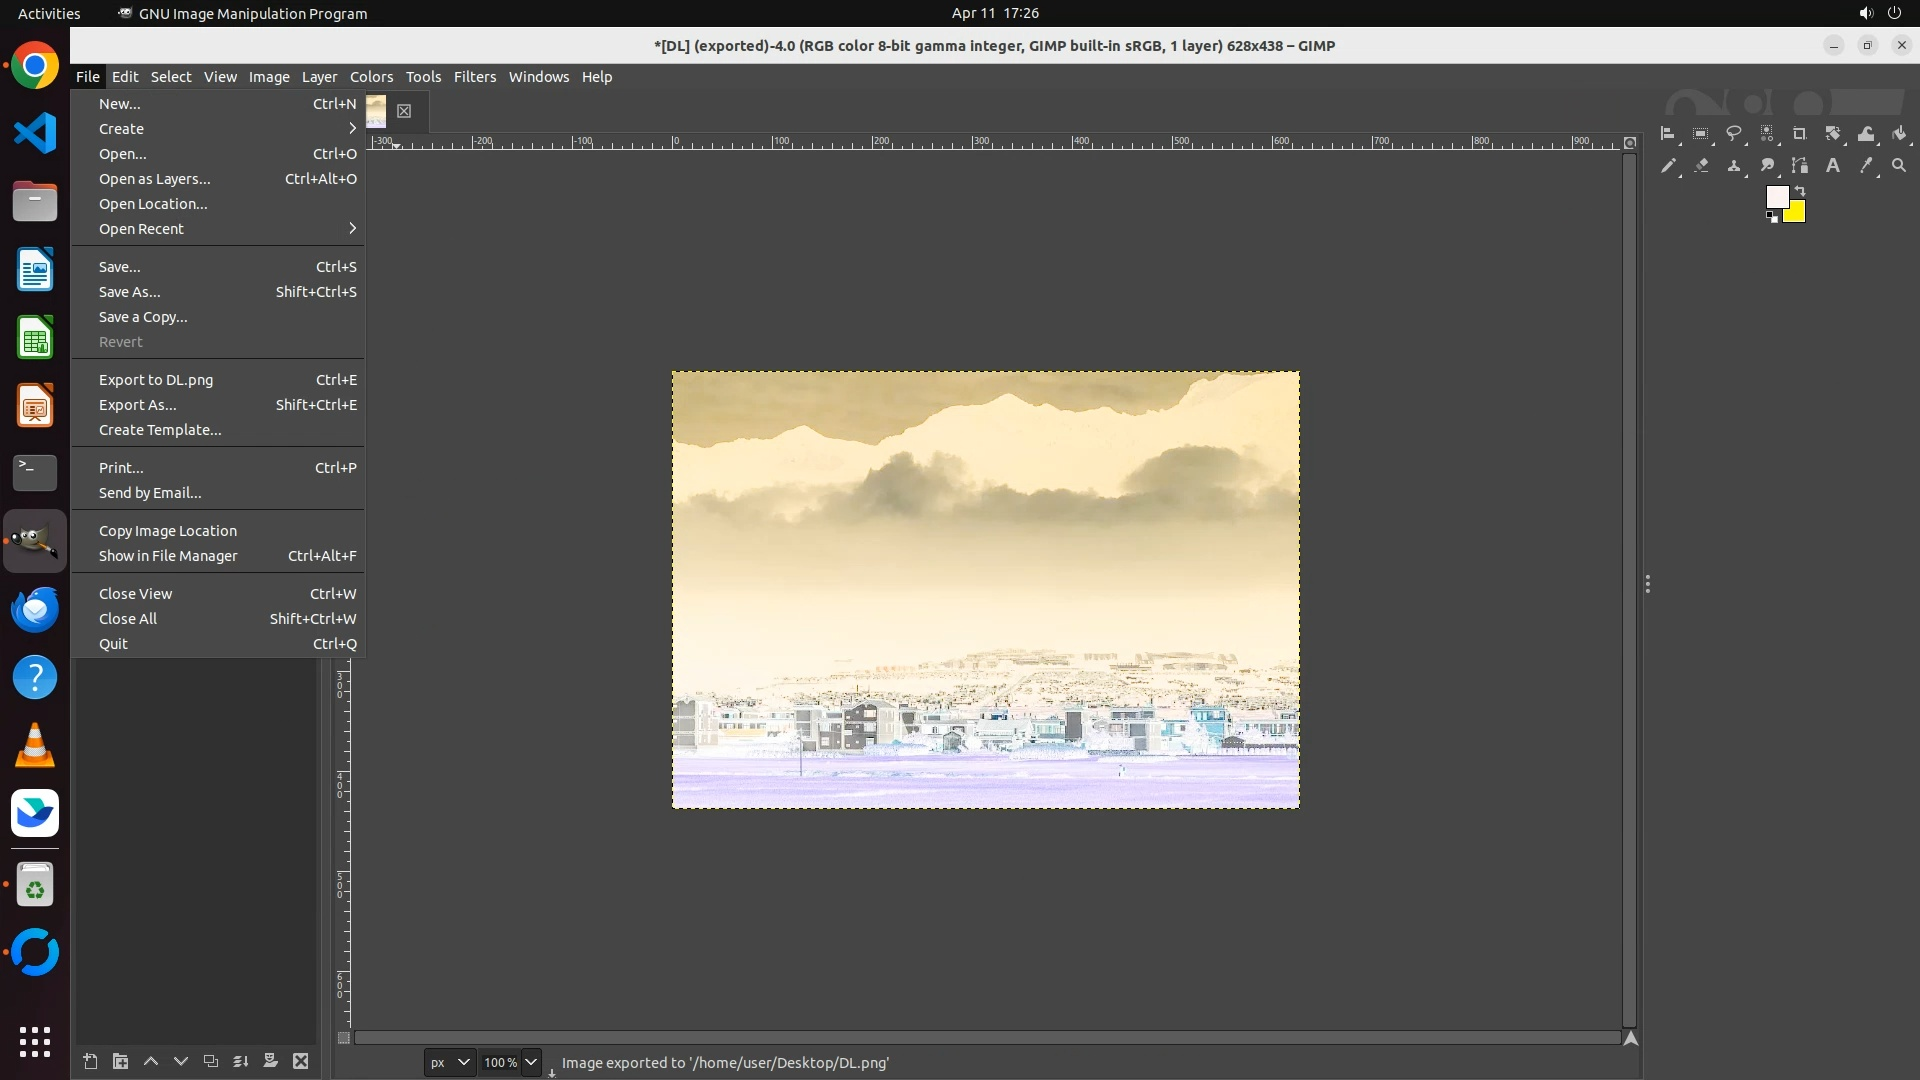Screen dimensions: 1920x1080
Task: Select the Crop tool
Action: click(x=1799, y=134)
